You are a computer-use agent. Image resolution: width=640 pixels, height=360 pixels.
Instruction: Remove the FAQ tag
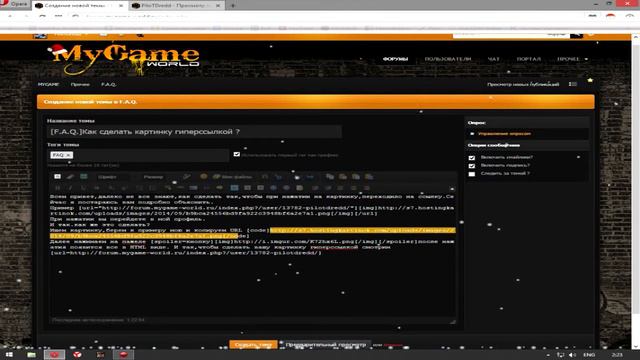point(68,155)
